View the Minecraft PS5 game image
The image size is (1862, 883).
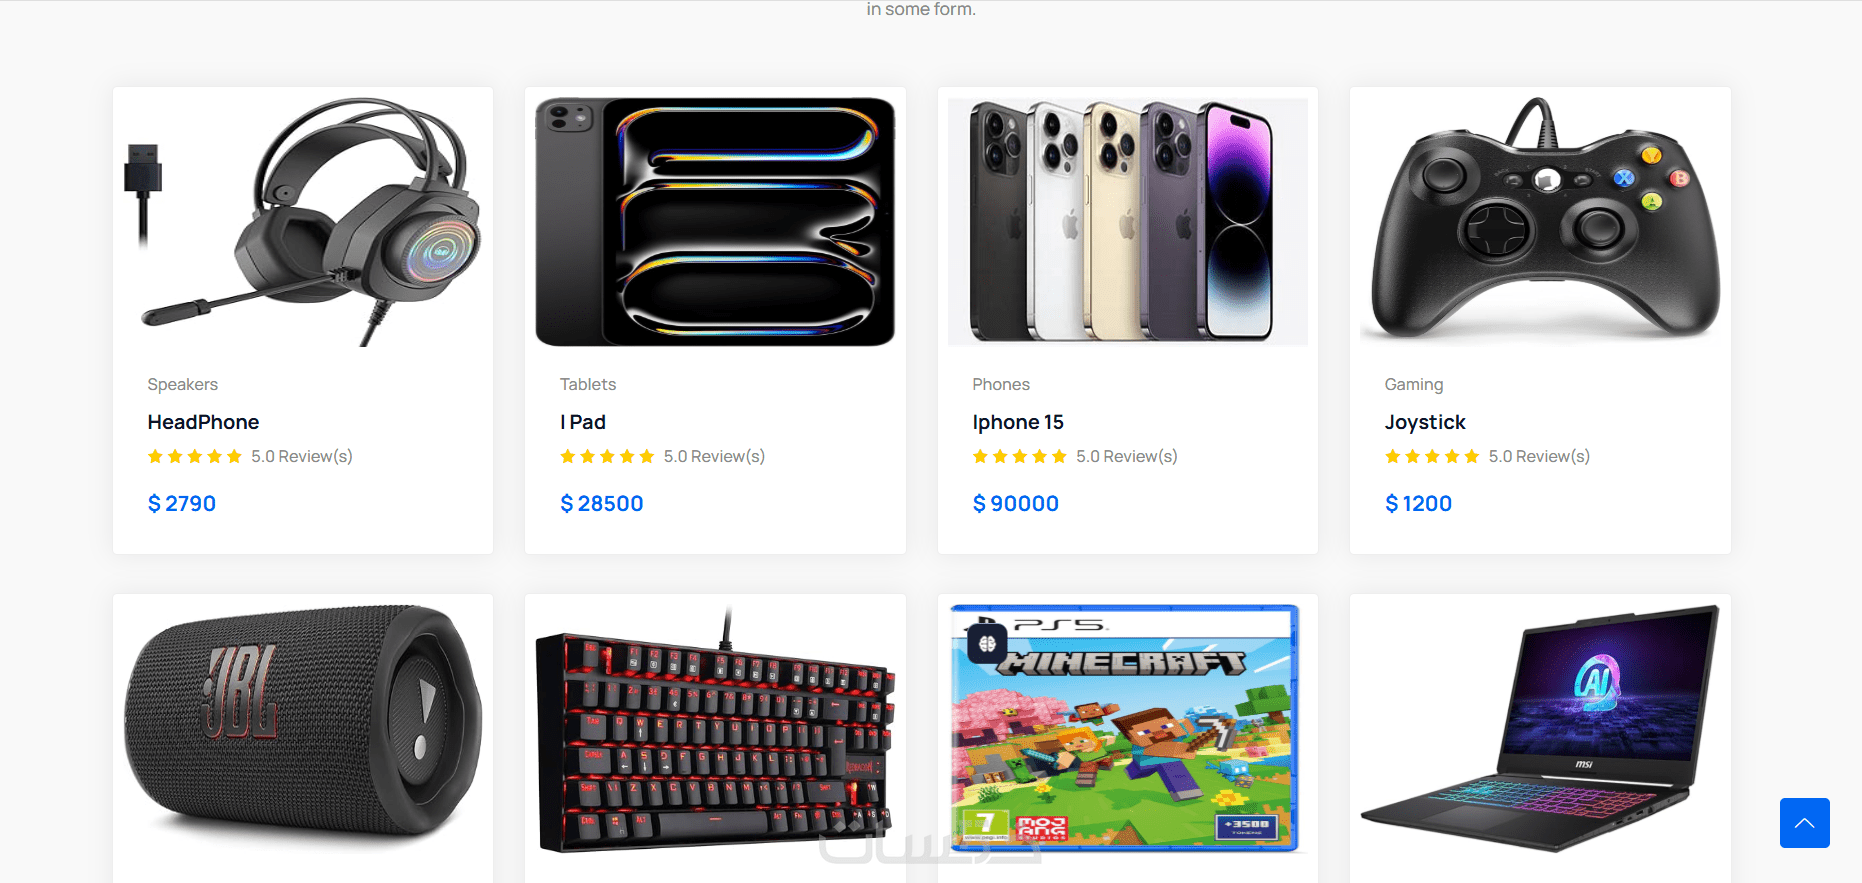[x=1128, y=729]
